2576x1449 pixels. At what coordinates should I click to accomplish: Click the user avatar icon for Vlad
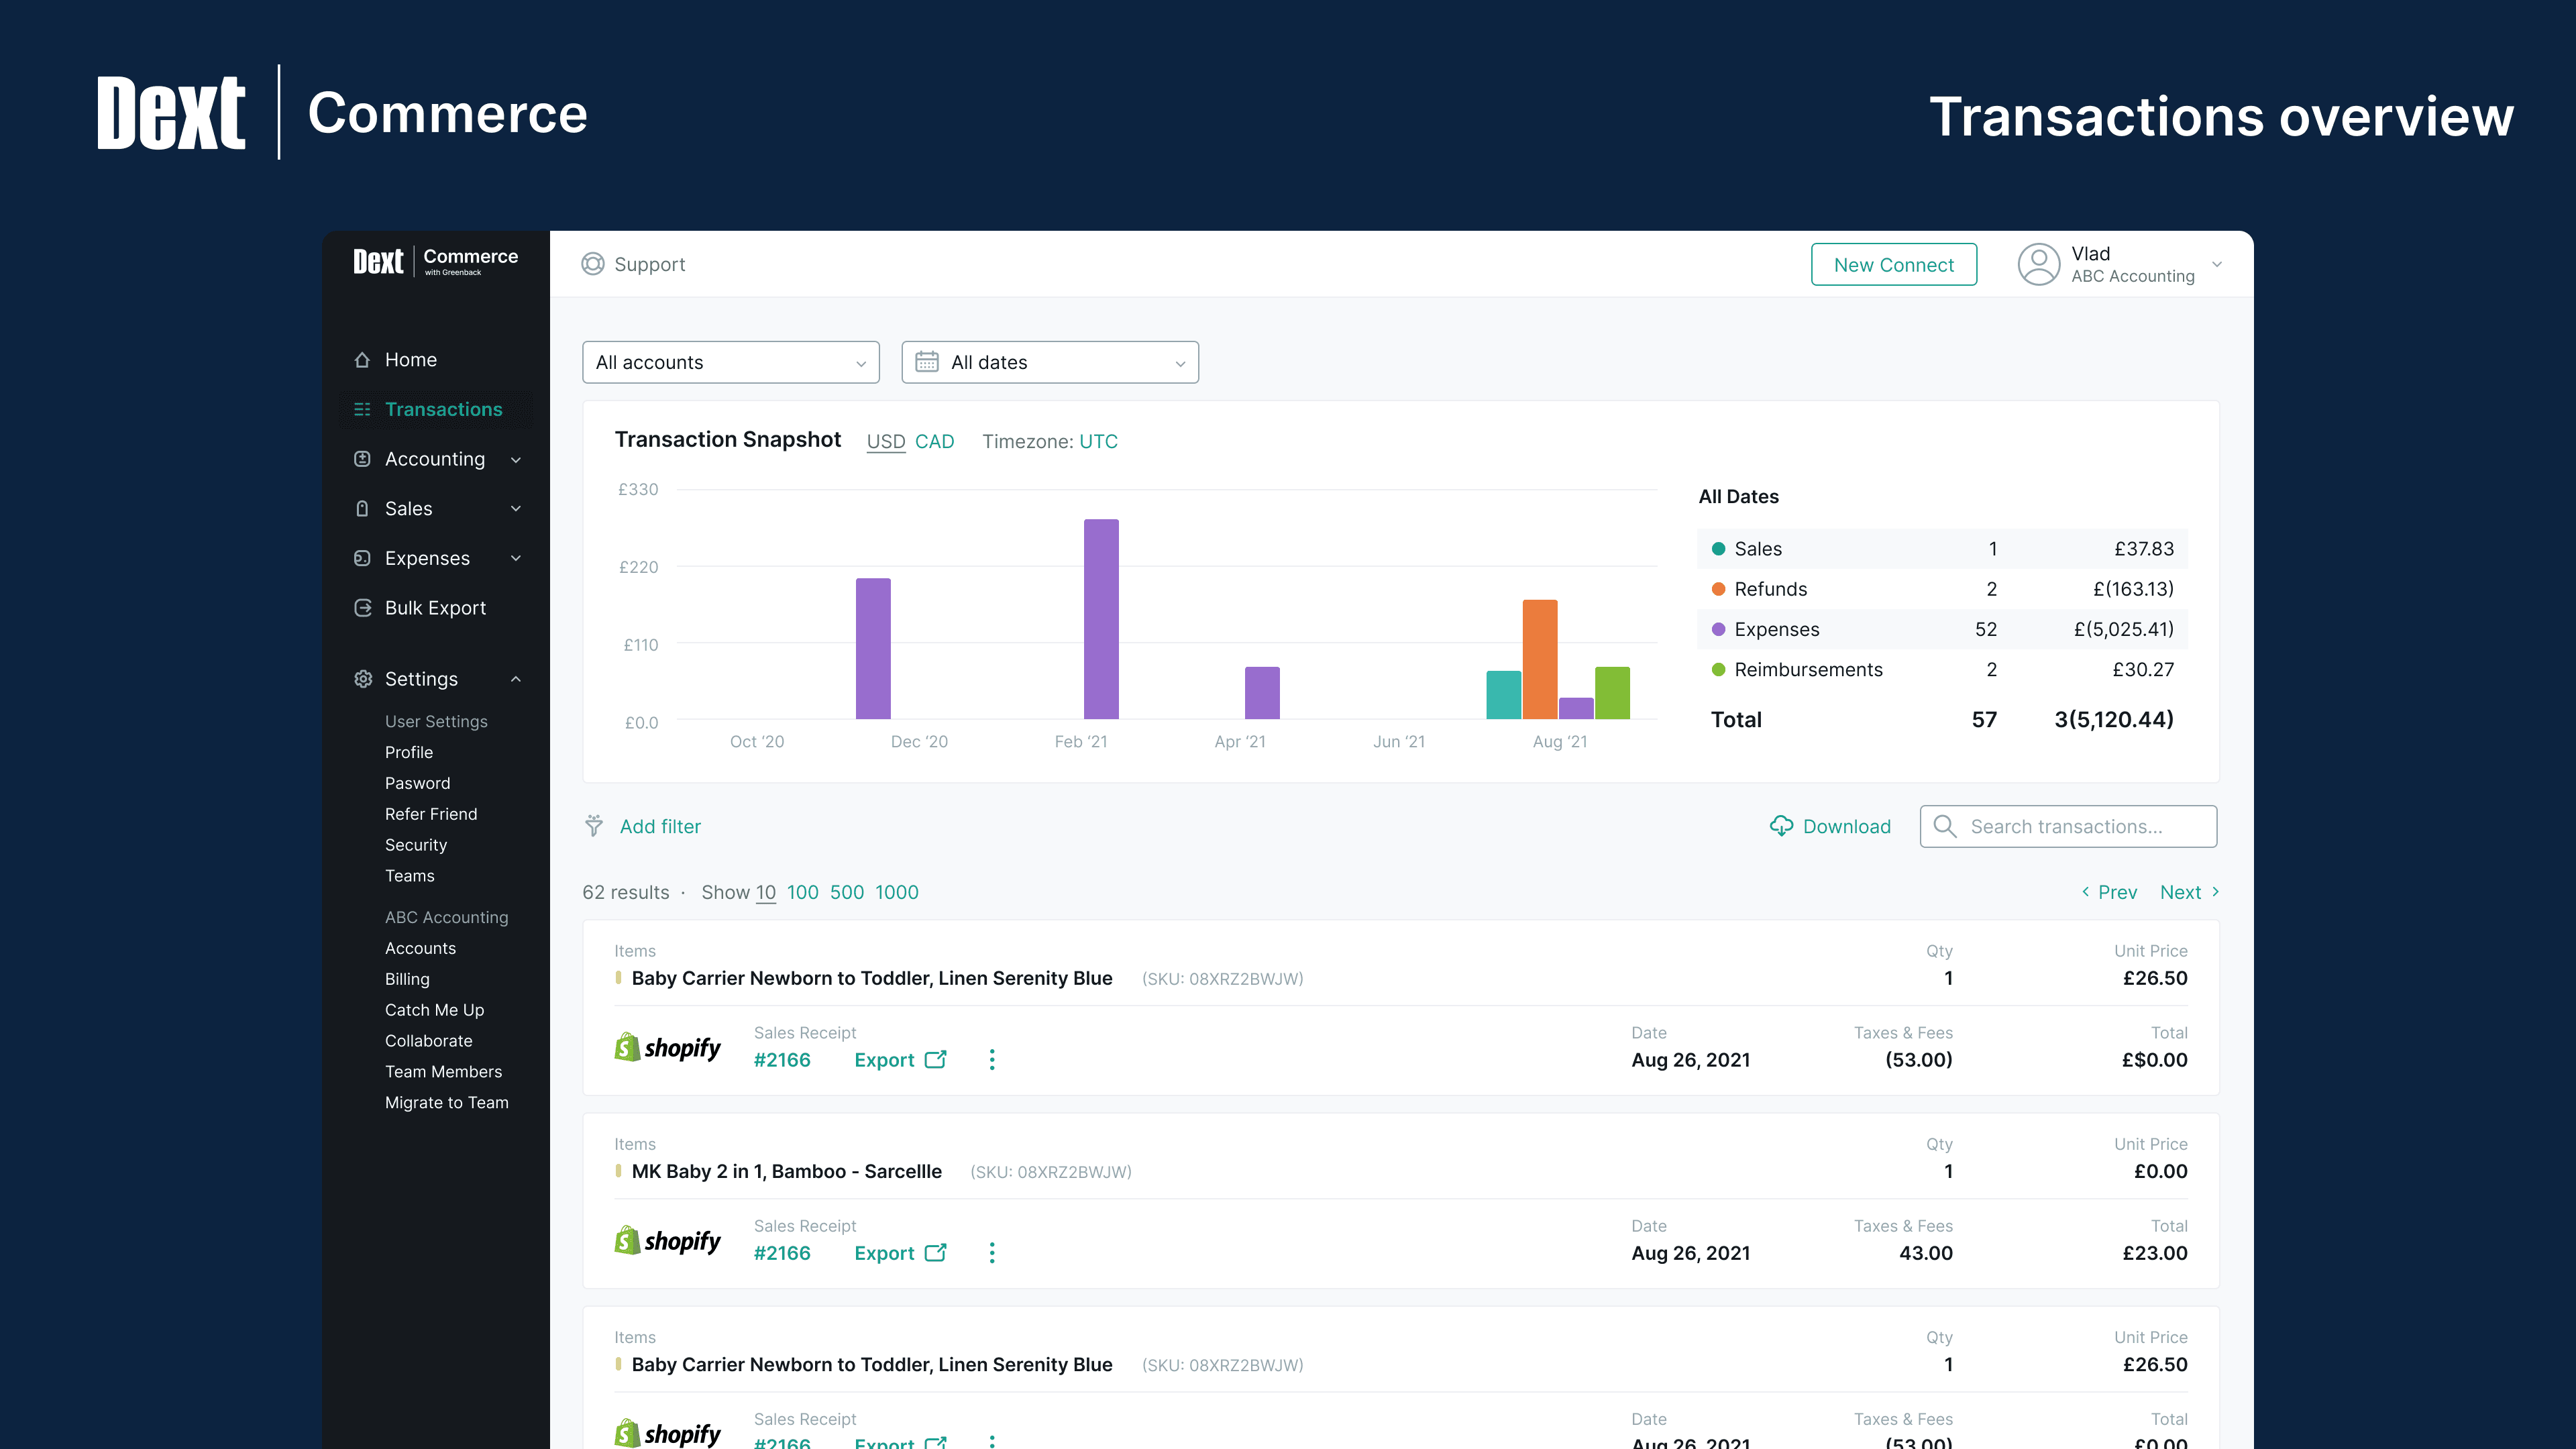[2038, 264]
